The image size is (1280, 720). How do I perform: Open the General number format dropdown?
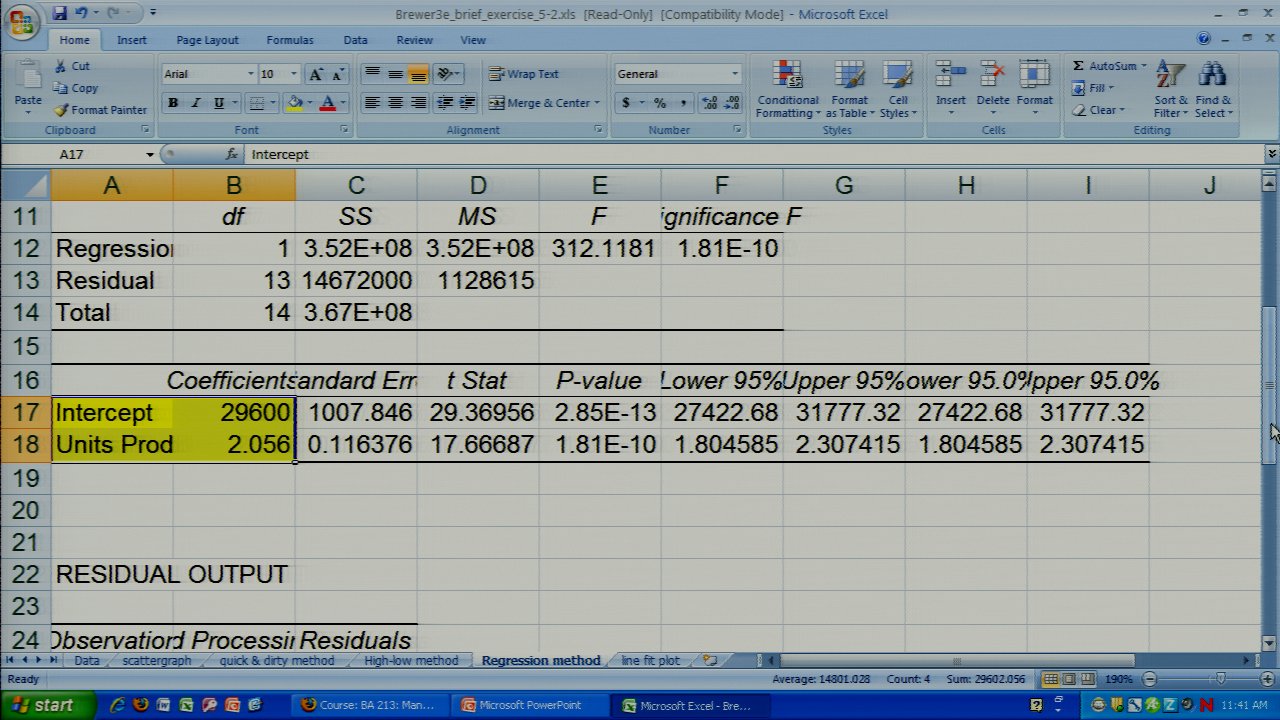[x=734, y=74]
